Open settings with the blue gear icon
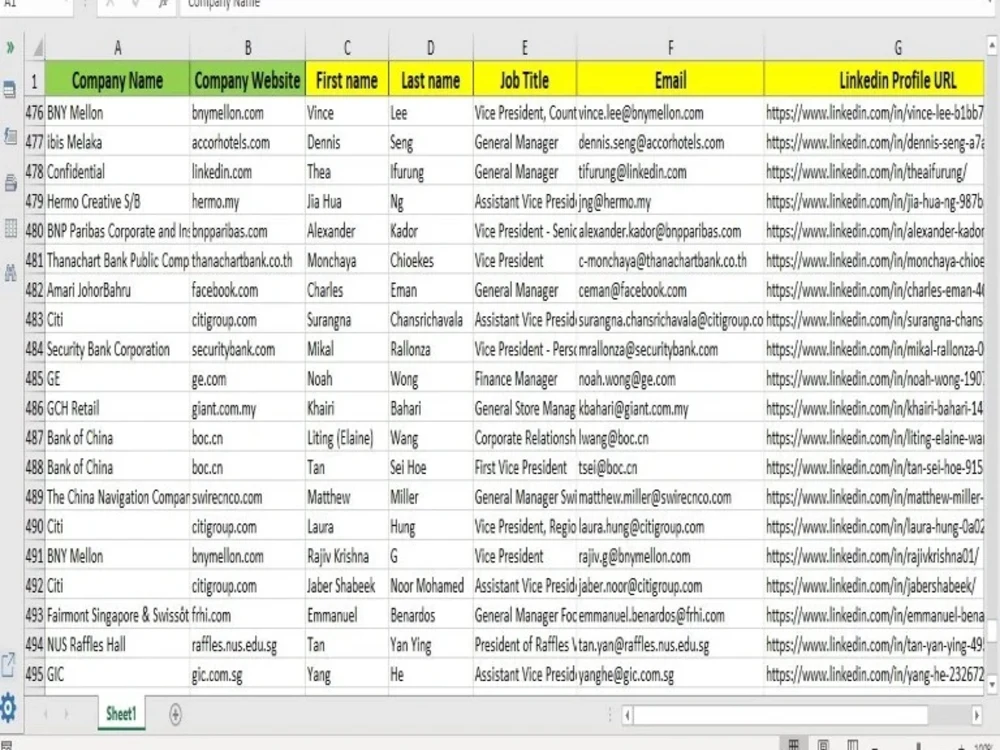This screenshot has width=1000, height=750. tap(8, 708)
